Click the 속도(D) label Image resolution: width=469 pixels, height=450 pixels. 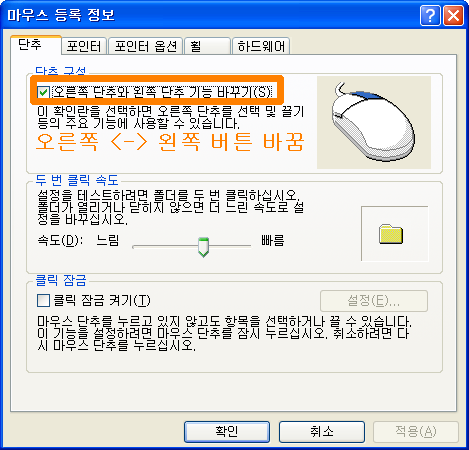pos(60,240)
